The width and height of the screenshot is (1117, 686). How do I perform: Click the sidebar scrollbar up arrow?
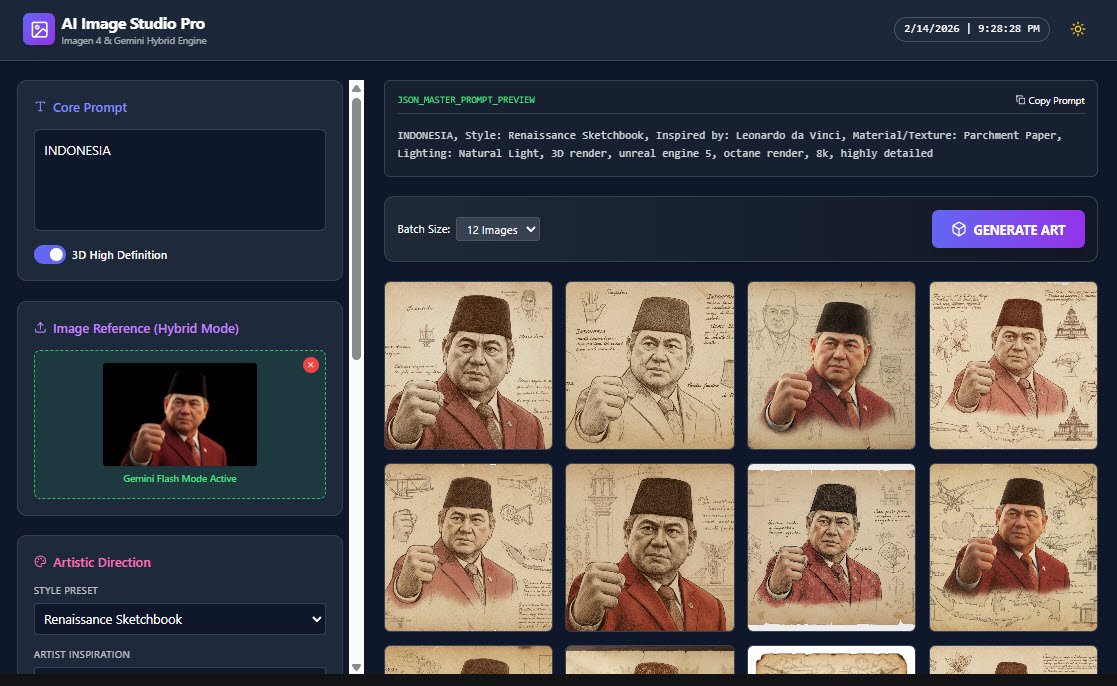[356, 88]
